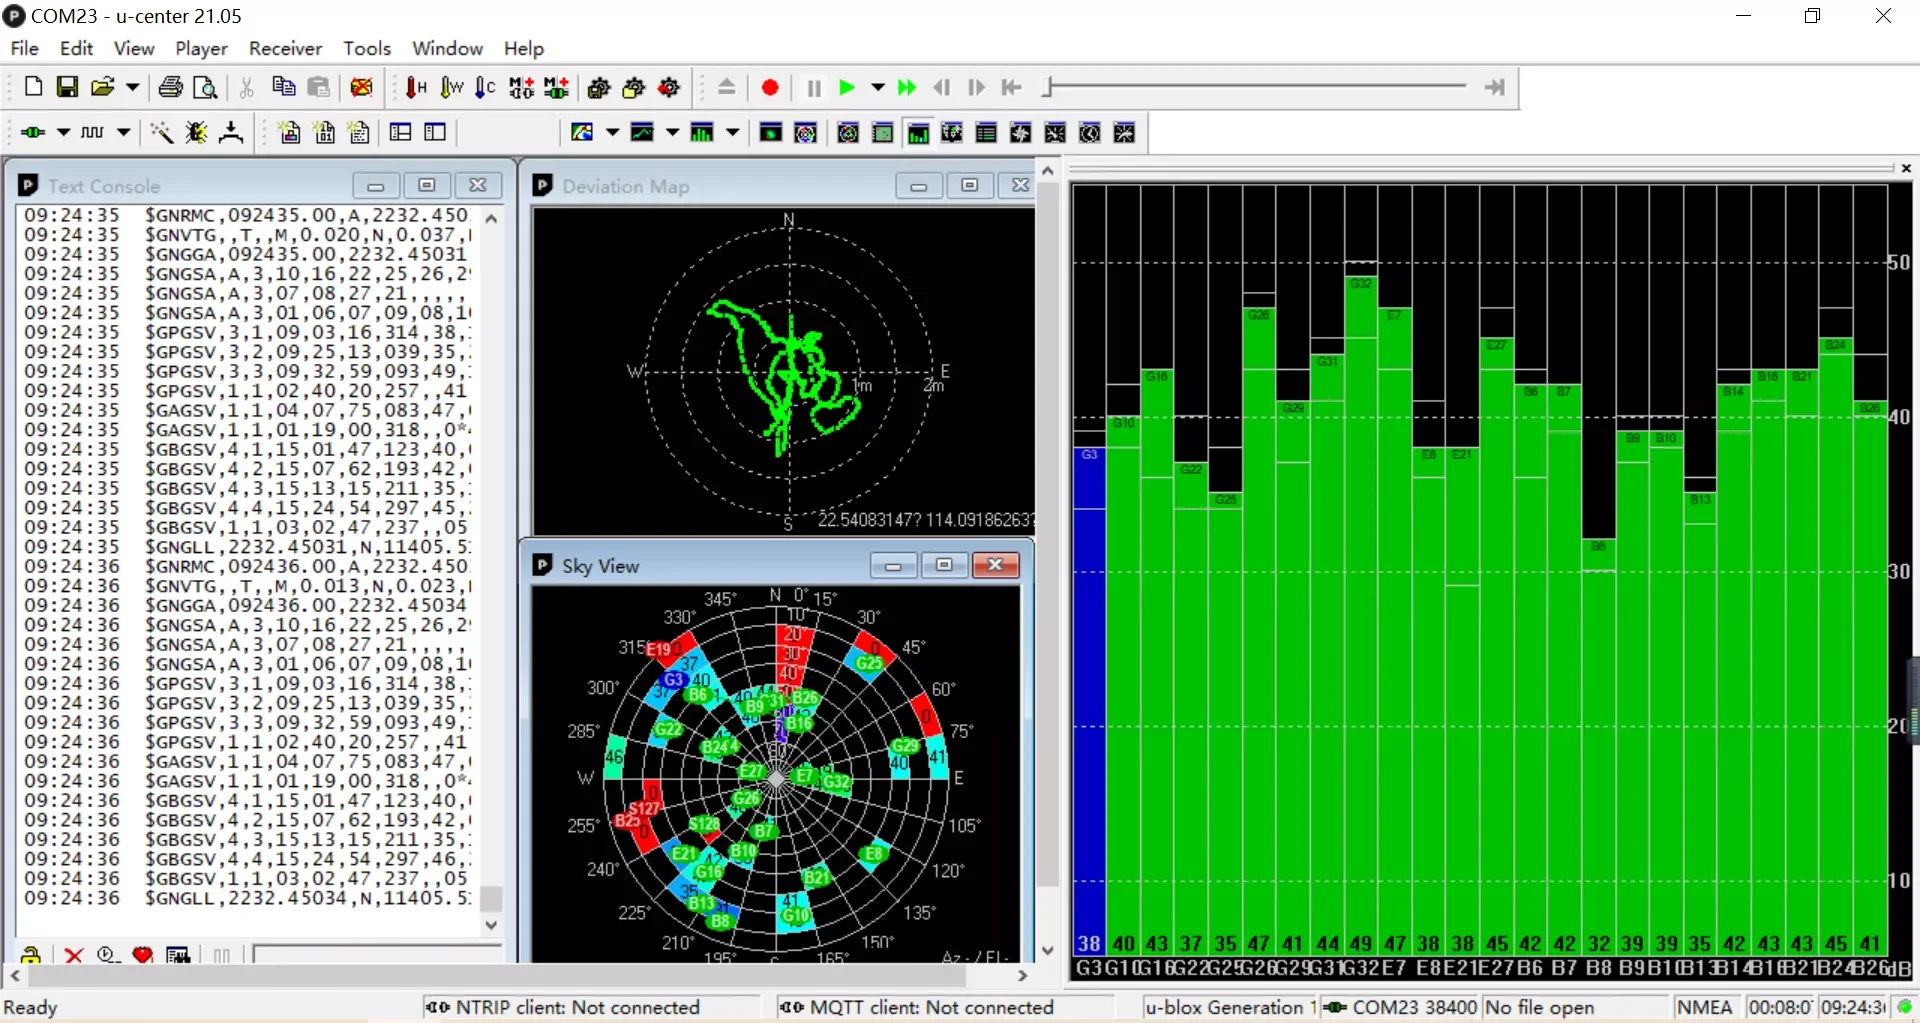Viewport: 1920px width, 1023px height.
Task: Click the autobauding magic wand icon
Action: pos(161,133)
